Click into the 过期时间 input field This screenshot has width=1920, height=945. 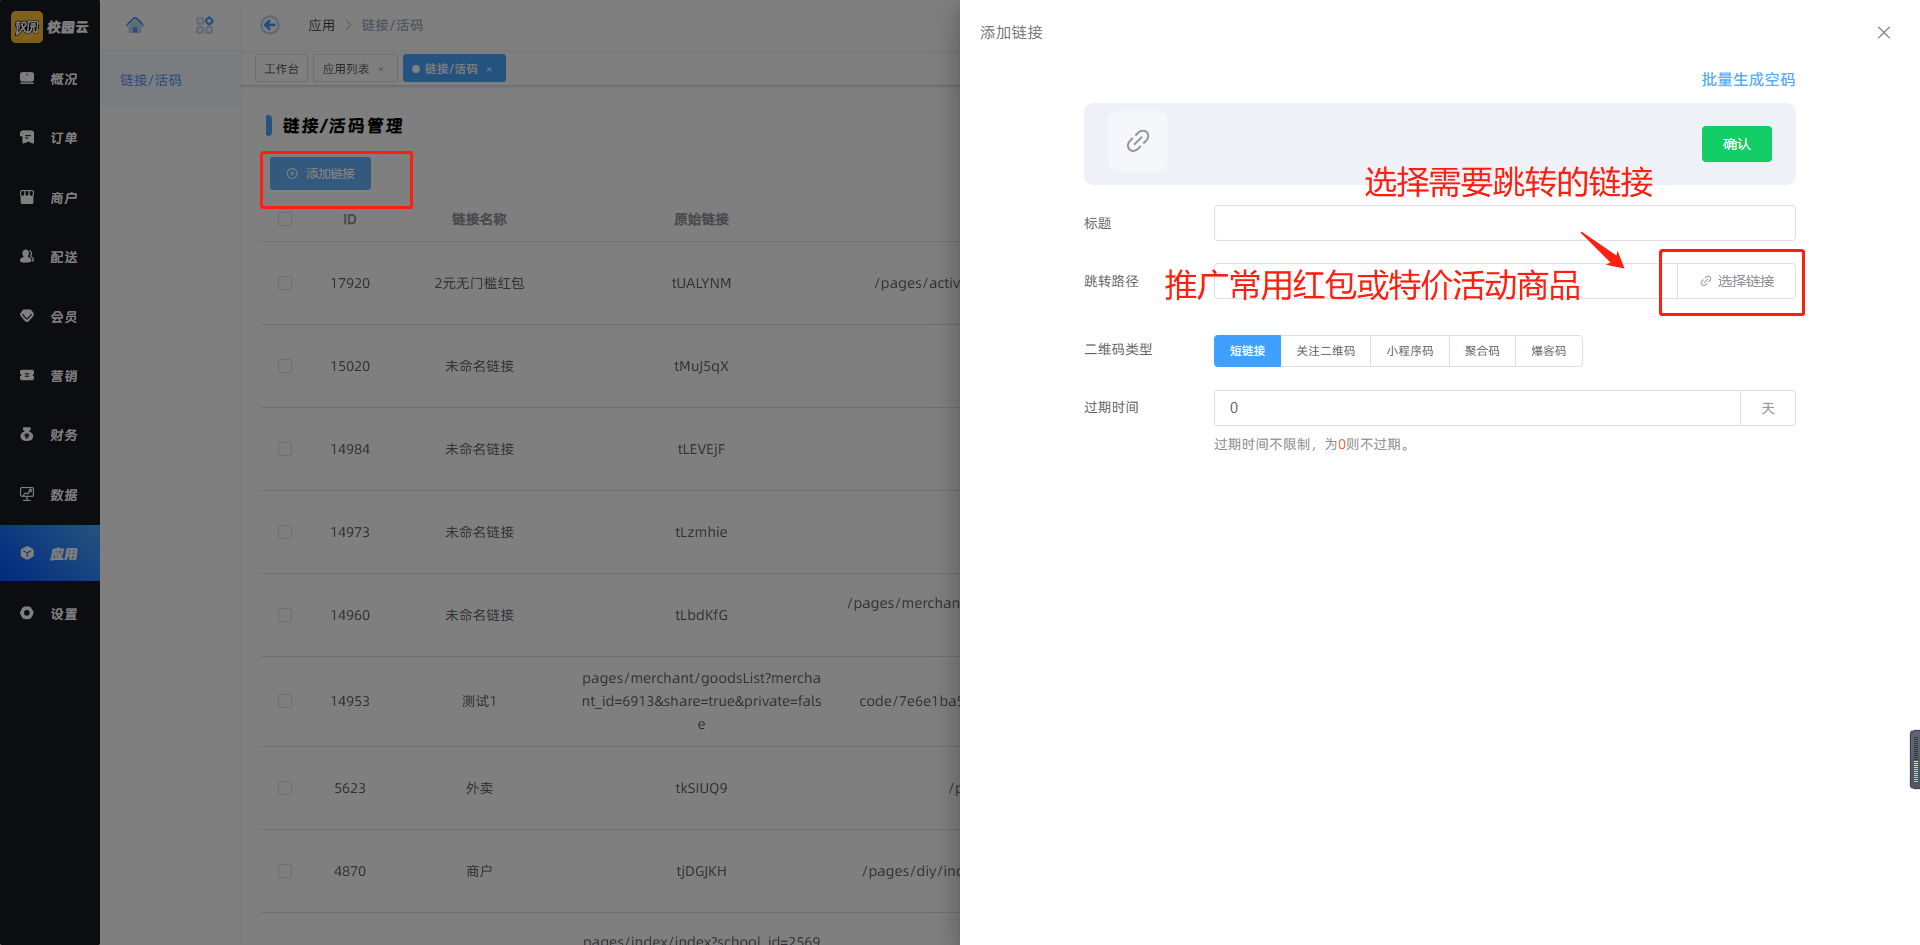click(x=1477, y=408)
